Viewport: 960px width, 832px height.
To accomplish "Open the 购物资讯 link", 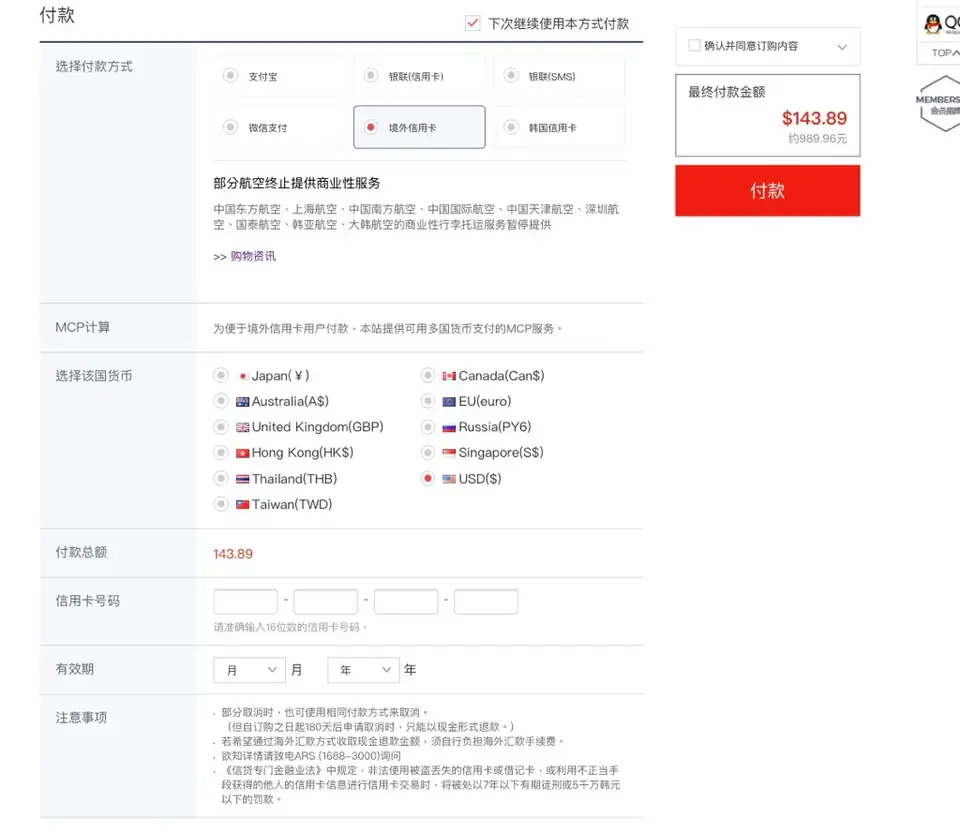I will [x=253, y=256].
